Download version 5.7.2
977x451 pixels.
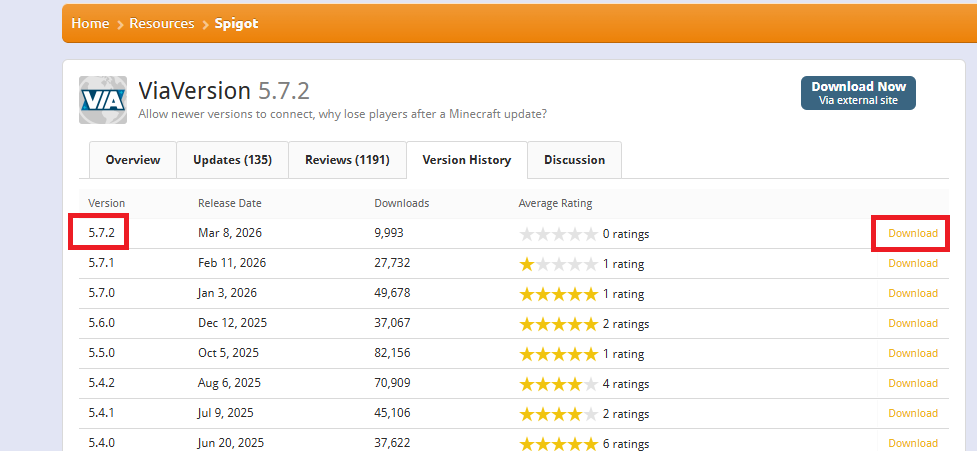(x=912, y=234)
